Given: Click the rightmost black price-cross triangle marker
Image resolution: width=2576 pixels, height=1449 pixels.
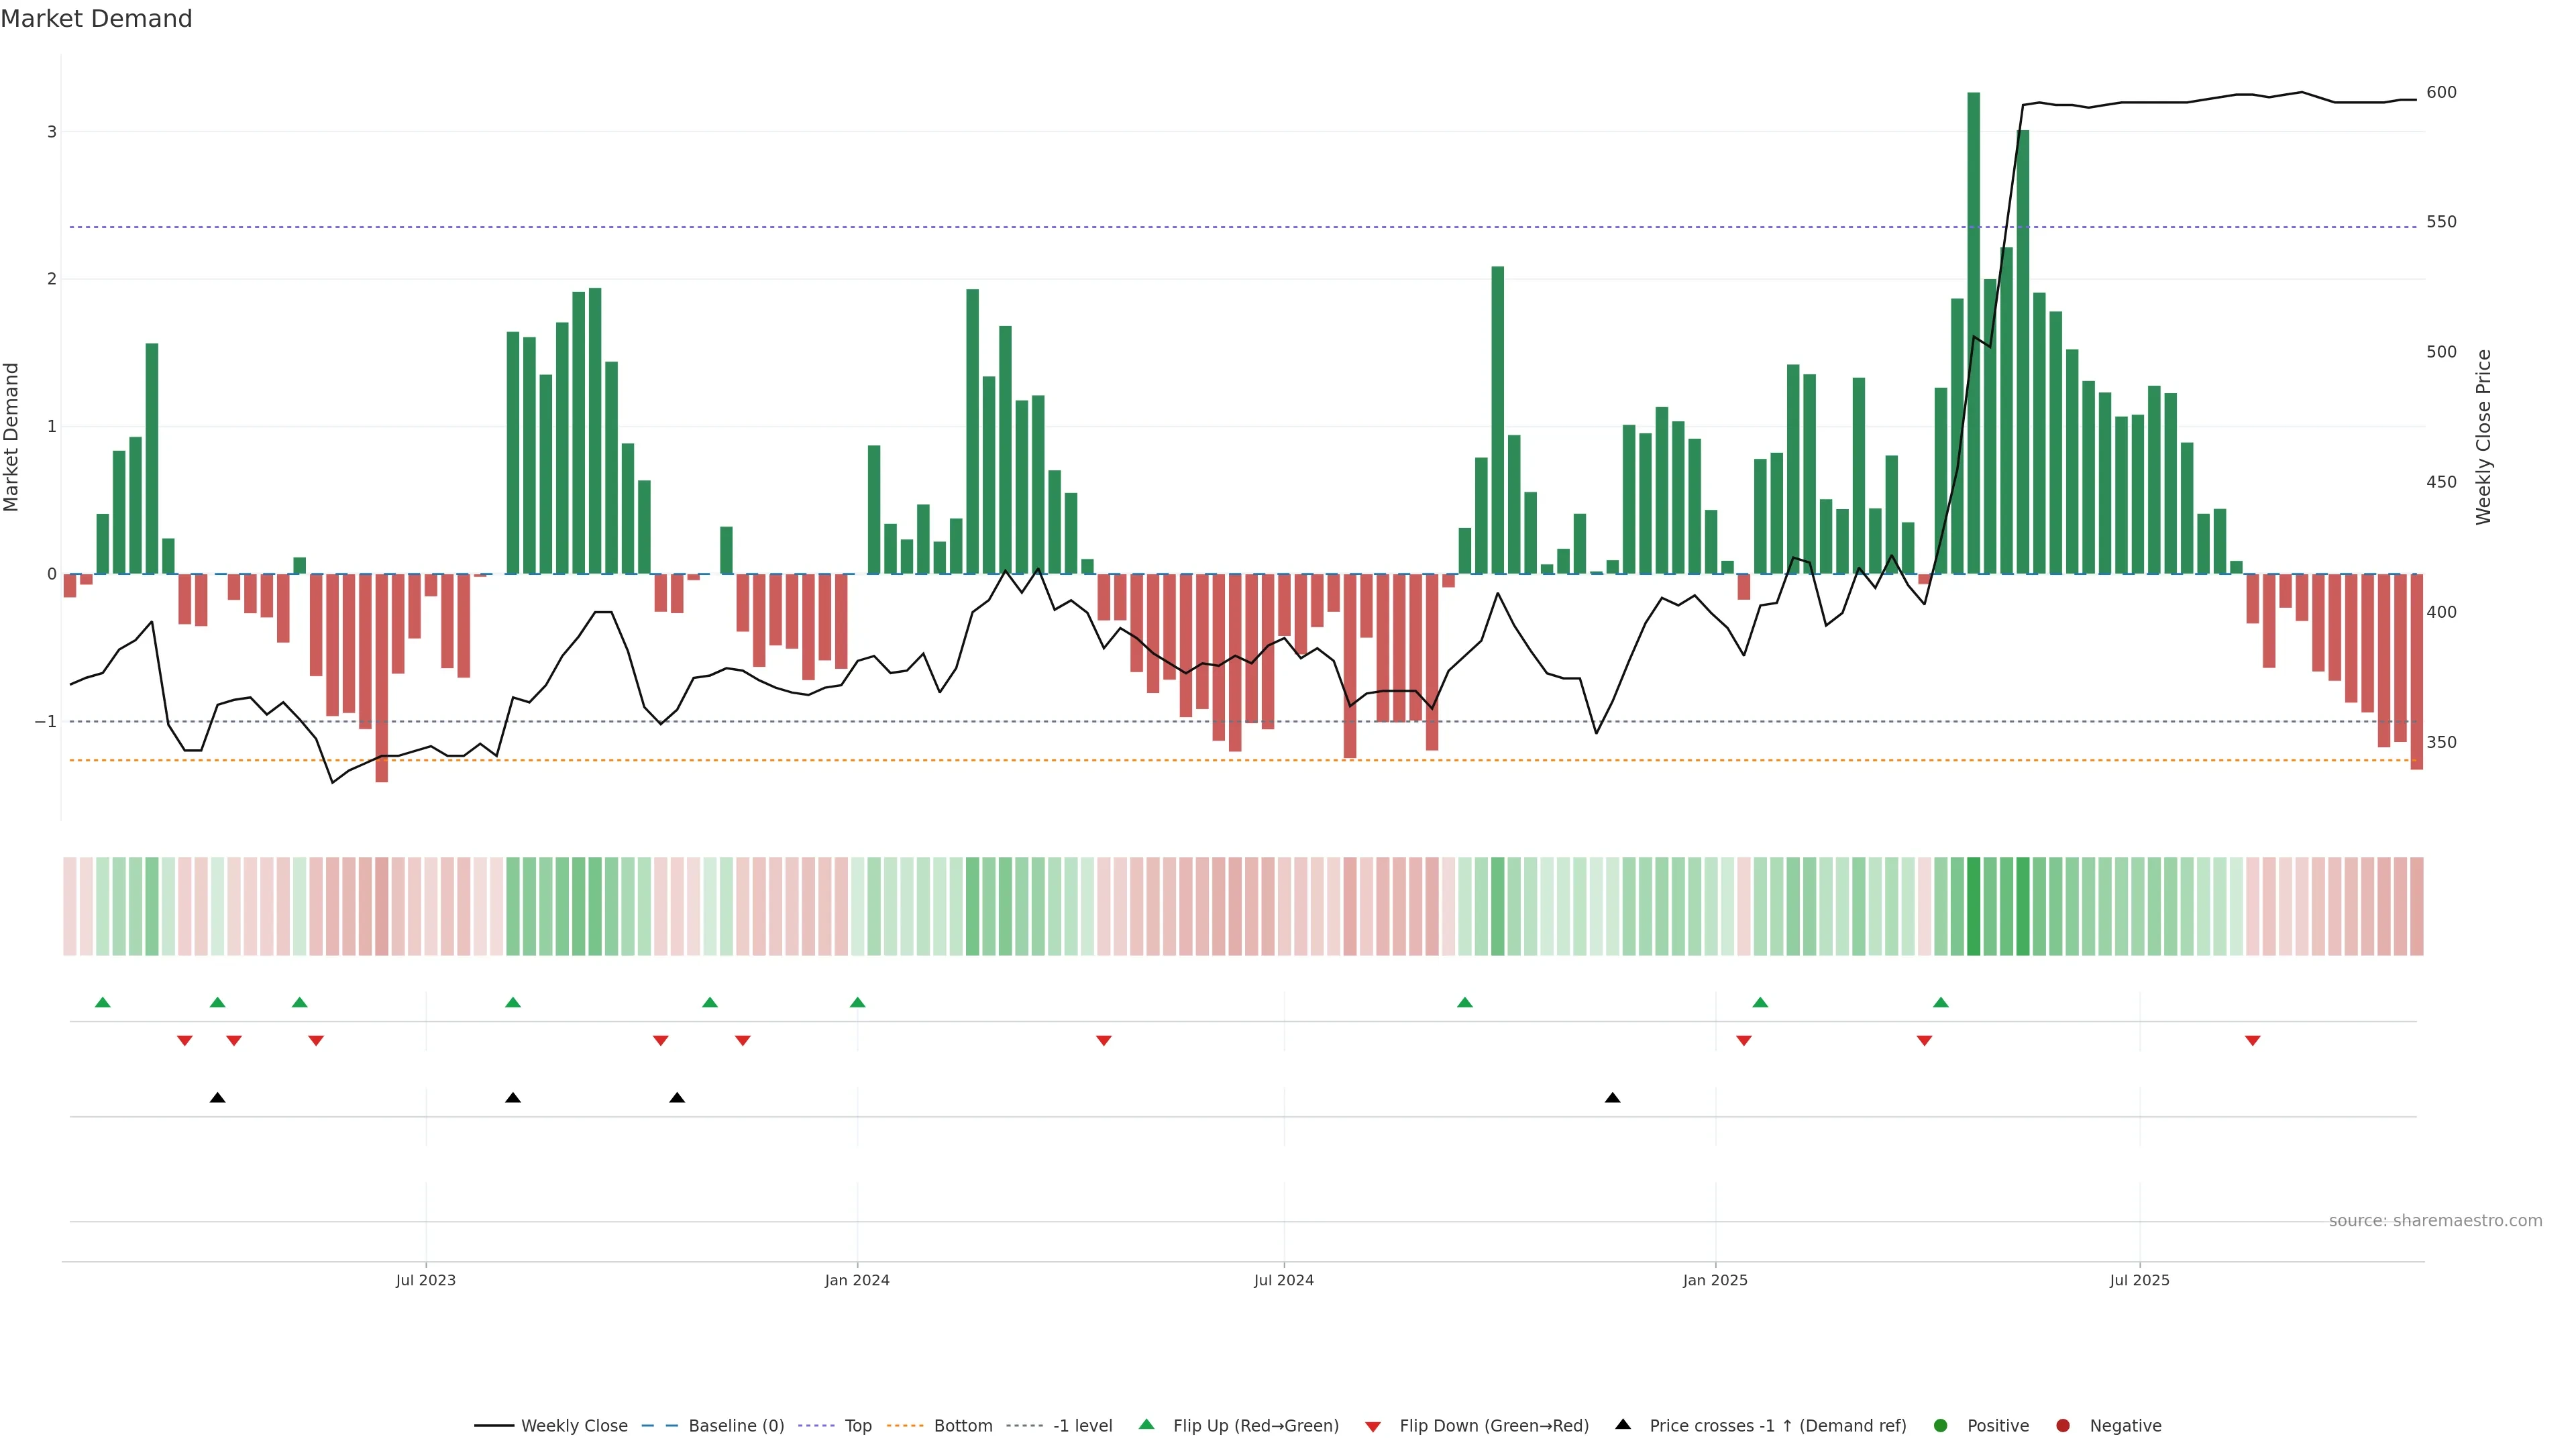Looking at the screenshot, I should tap(1612, 1098).
